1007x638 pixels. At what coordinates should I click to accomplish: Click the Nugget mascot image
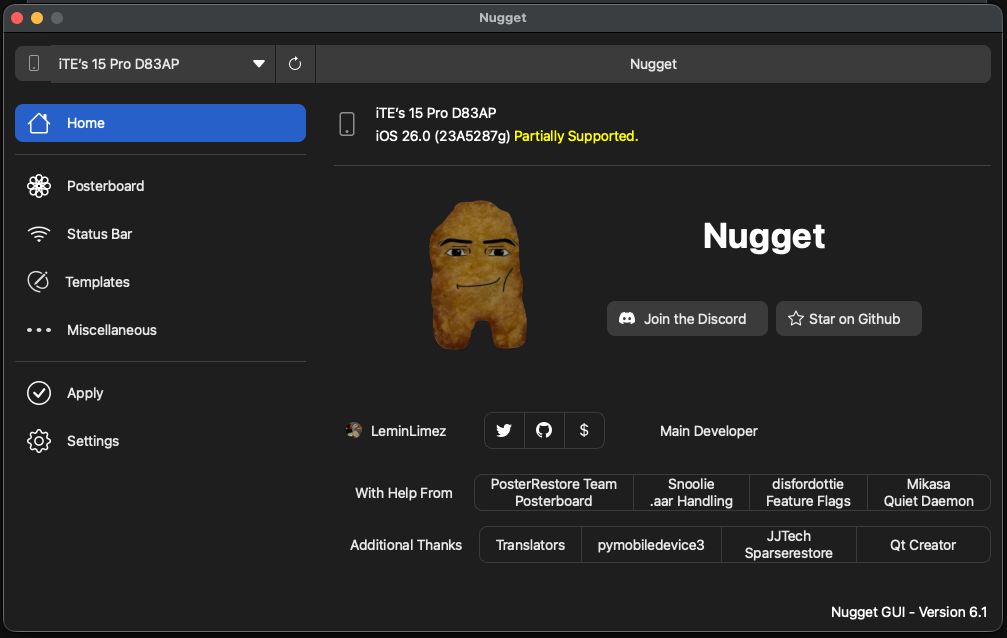coord(477,274)
